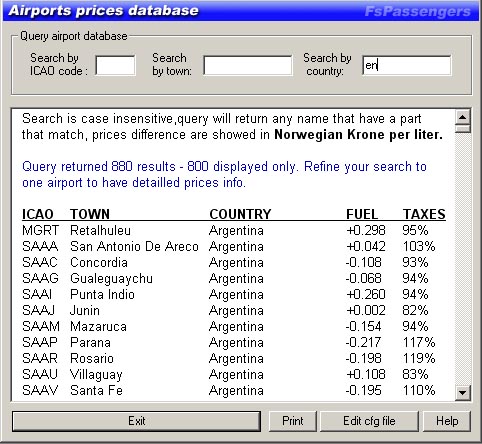
Task: Click town name Rosario
Action: [92, 359]
